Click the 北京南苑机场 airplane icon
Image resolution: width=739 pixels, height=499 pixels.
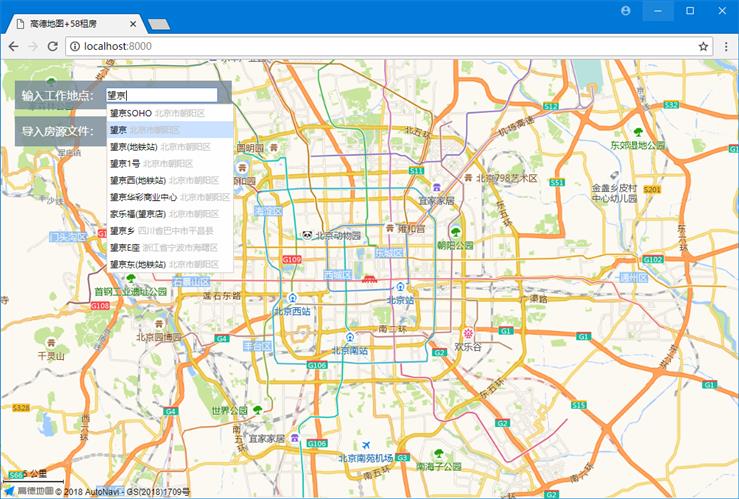click(x=366, y=445)
